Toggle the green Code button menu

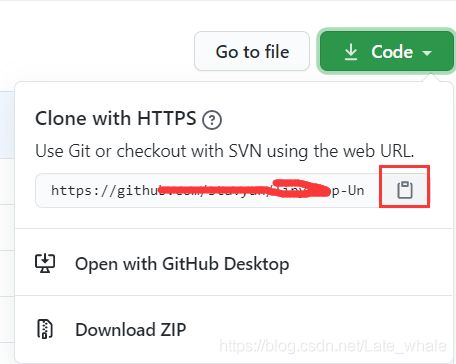coord(387,51)
